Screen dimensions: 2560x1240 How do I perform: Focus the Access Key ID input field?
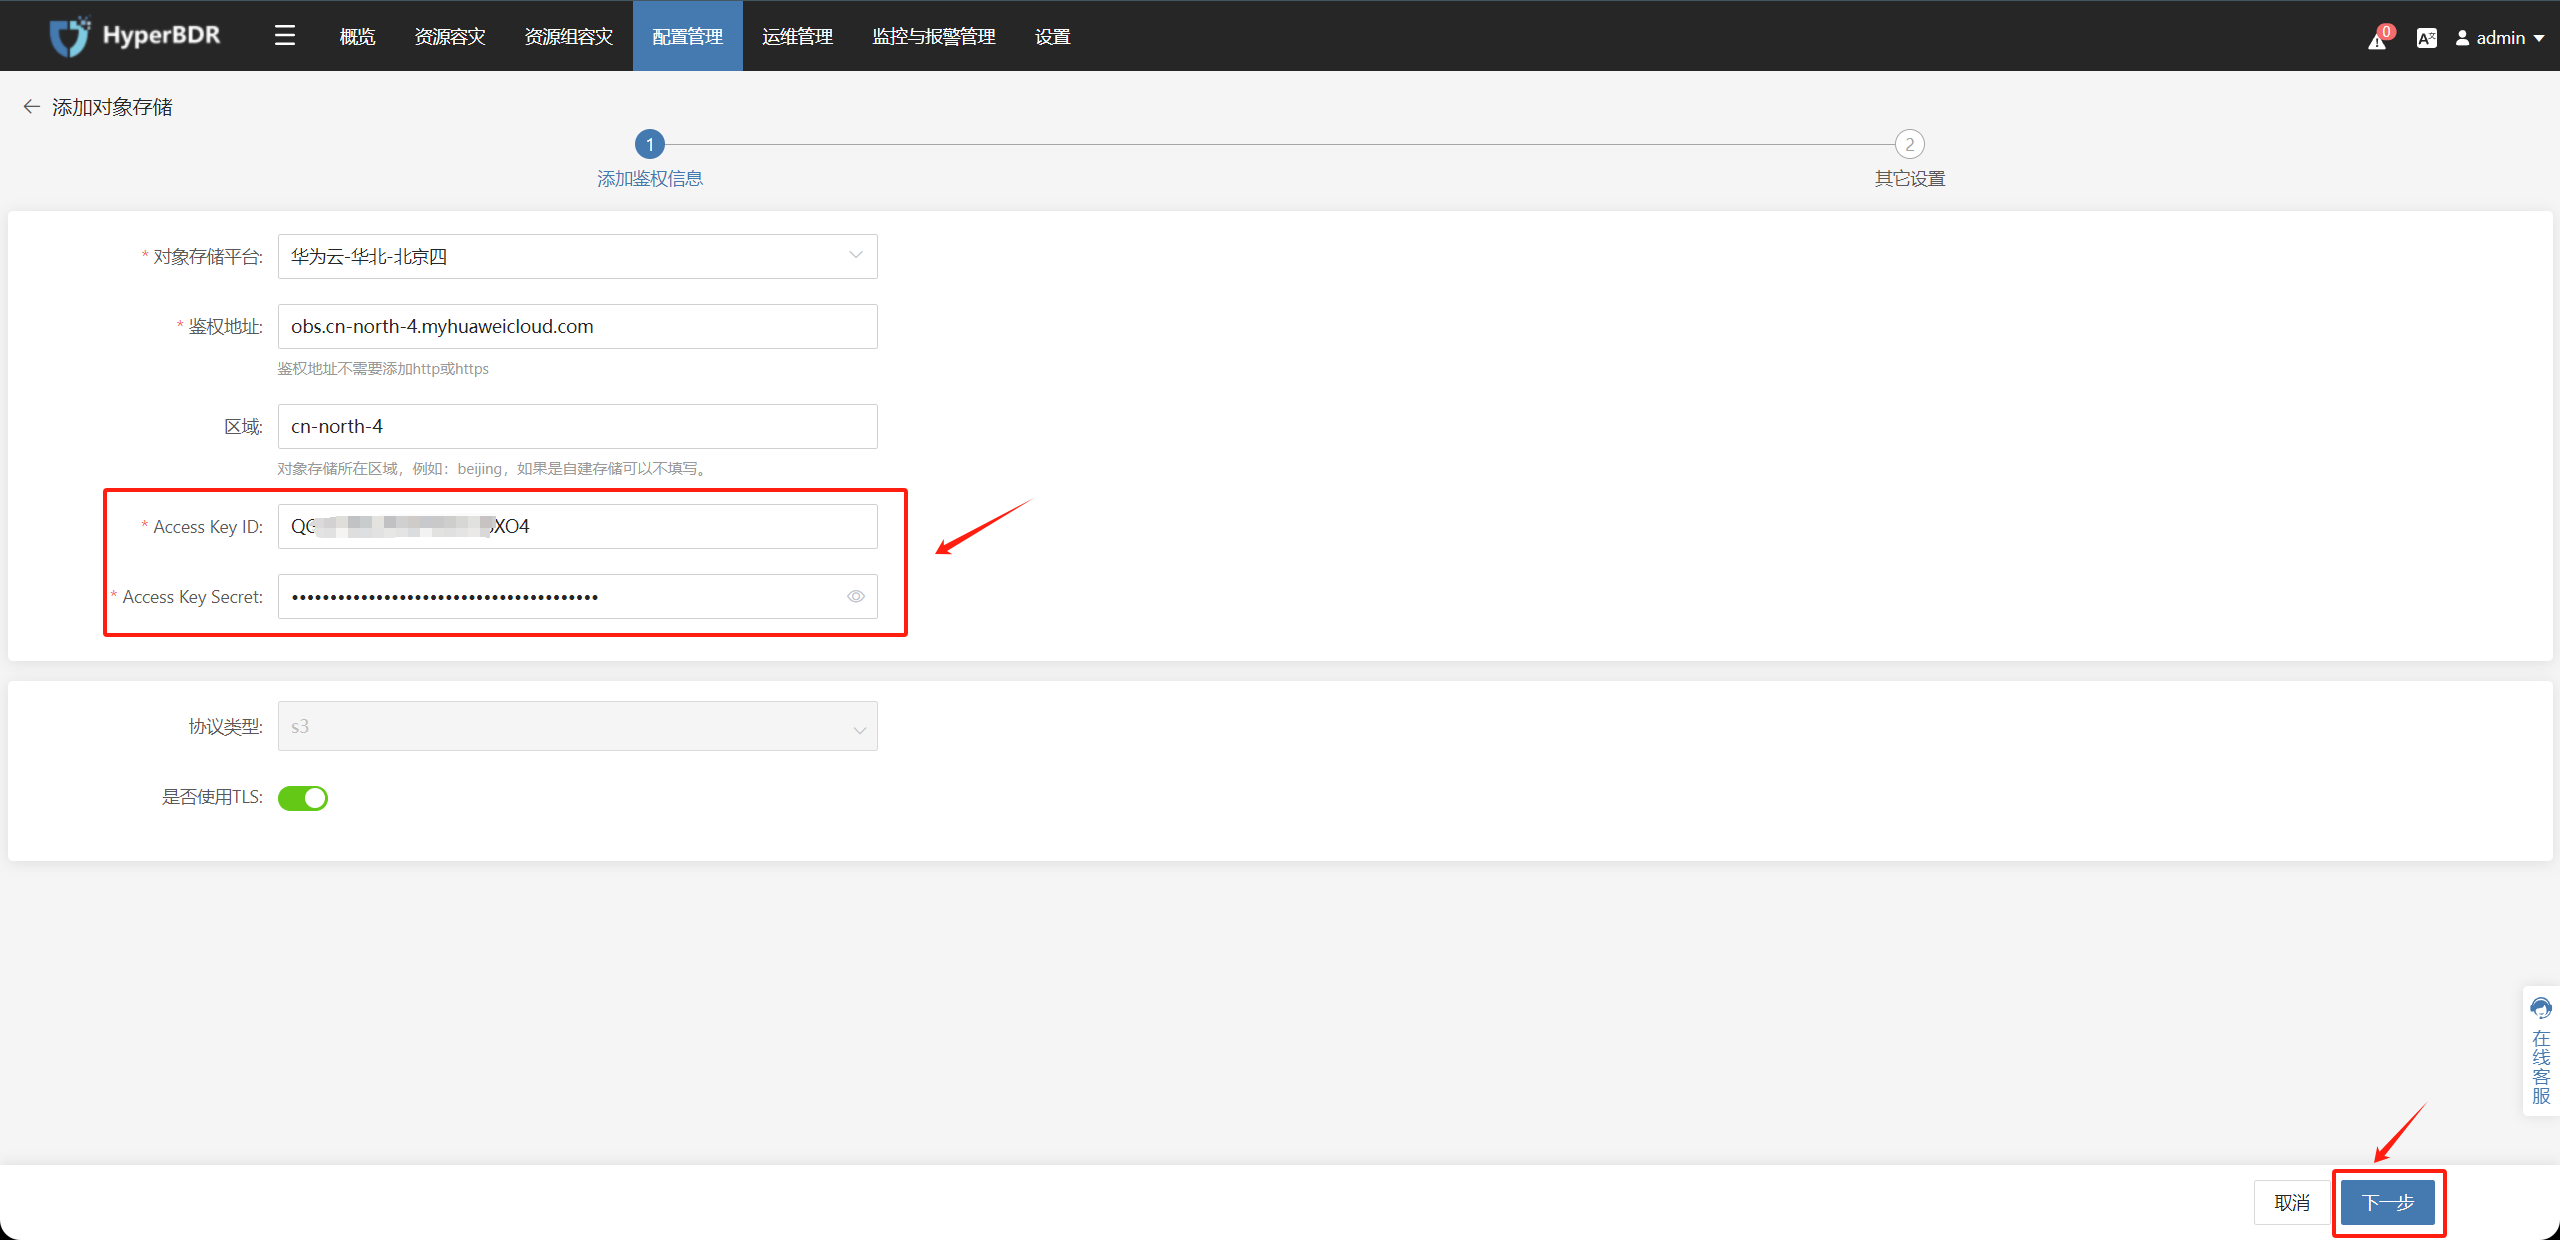click(x=578, y=526)
